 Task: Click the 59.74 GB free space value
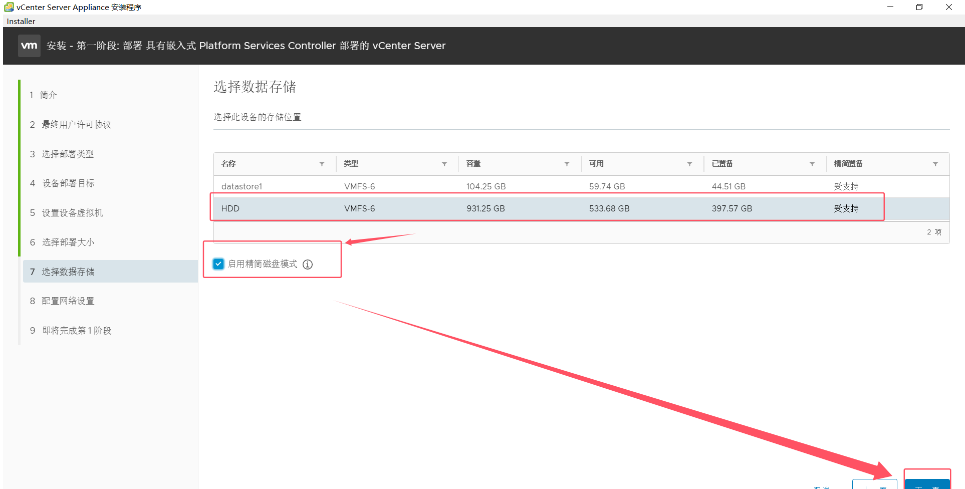point(607,186)
